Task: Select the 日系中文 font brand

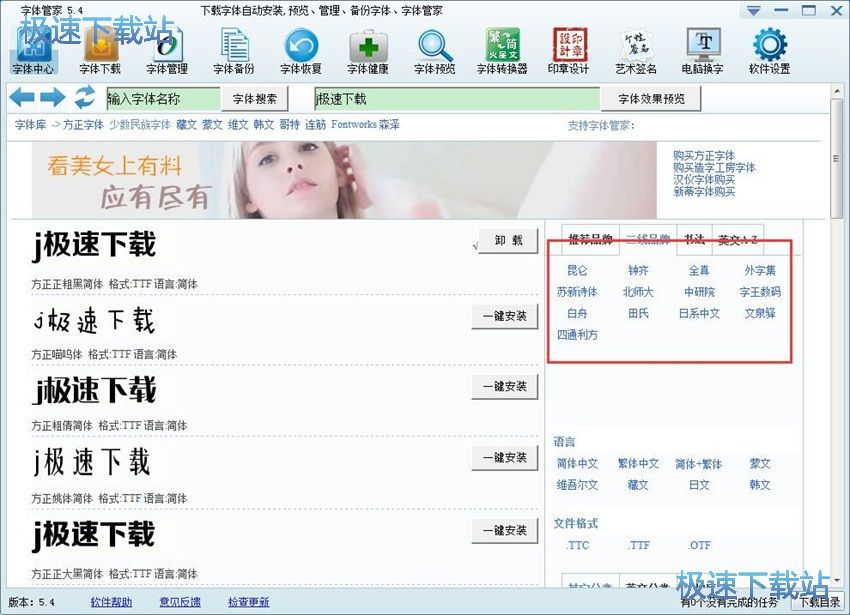Action: tap(699, 313)
